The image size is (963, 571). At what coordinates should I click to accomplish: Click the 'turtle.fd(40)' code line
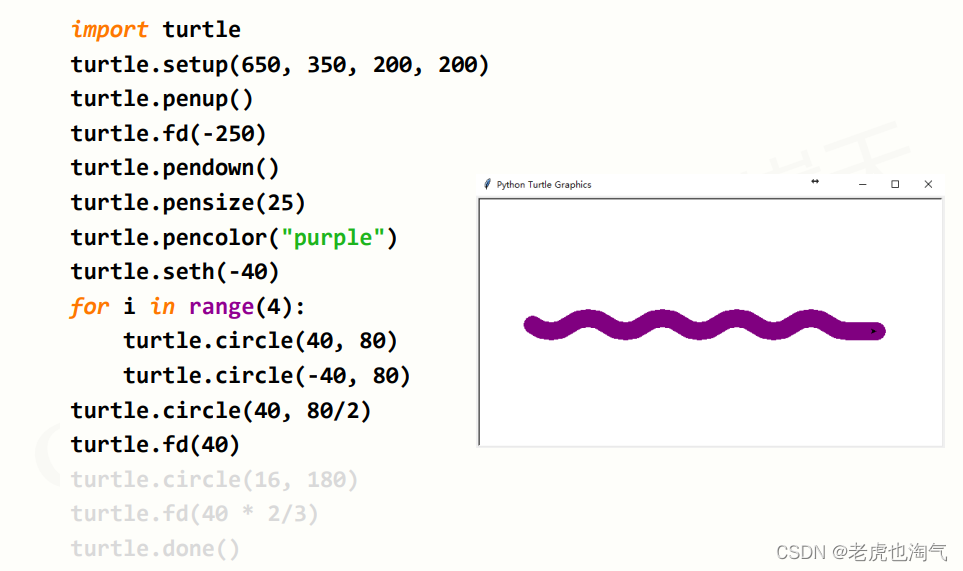(155, 445)
